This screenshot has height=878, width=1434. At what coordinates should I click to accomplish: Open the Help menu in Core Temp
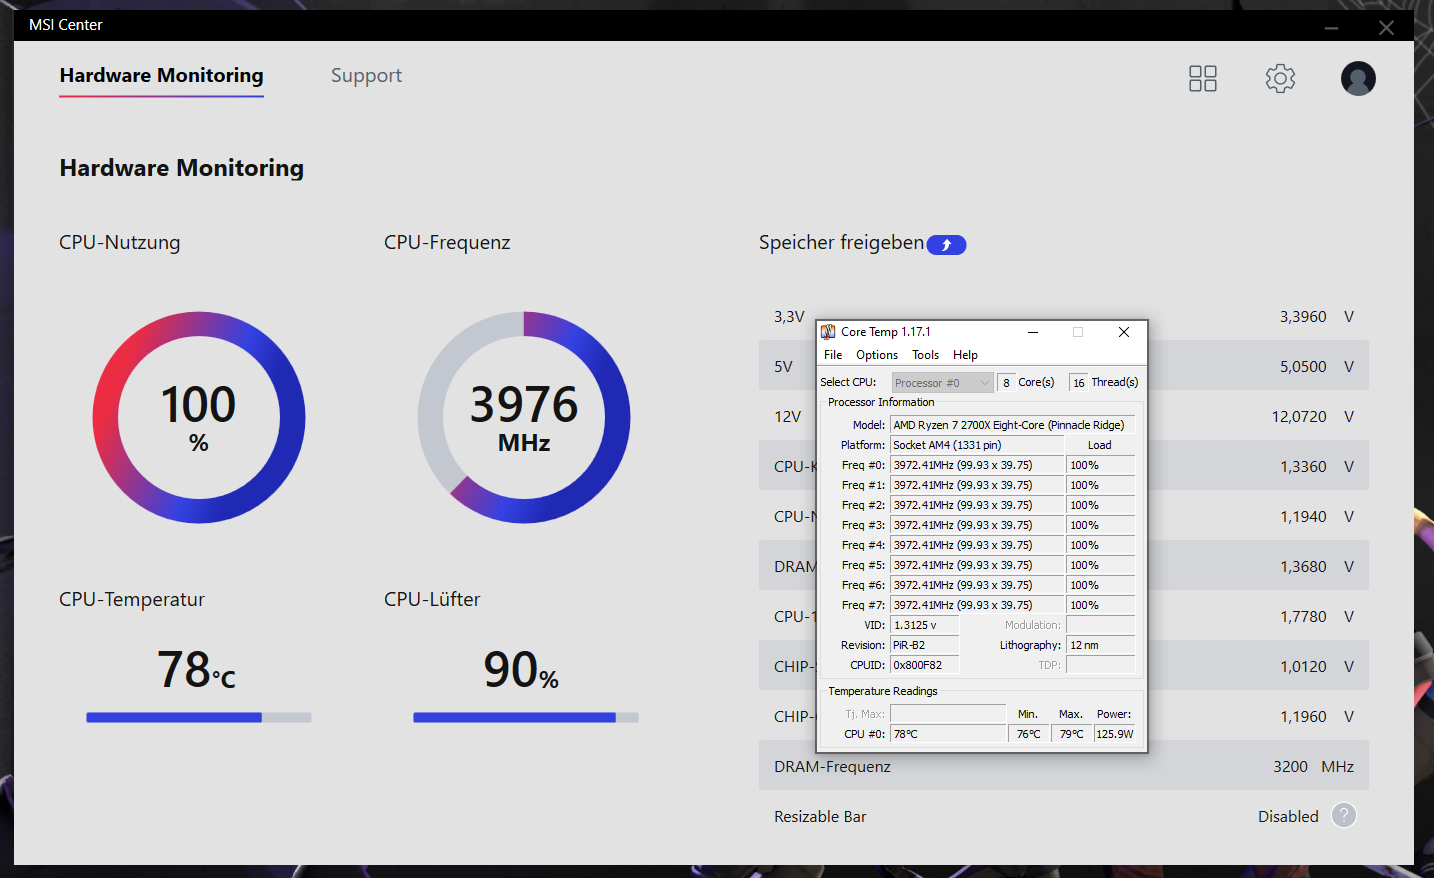point(965,355)
